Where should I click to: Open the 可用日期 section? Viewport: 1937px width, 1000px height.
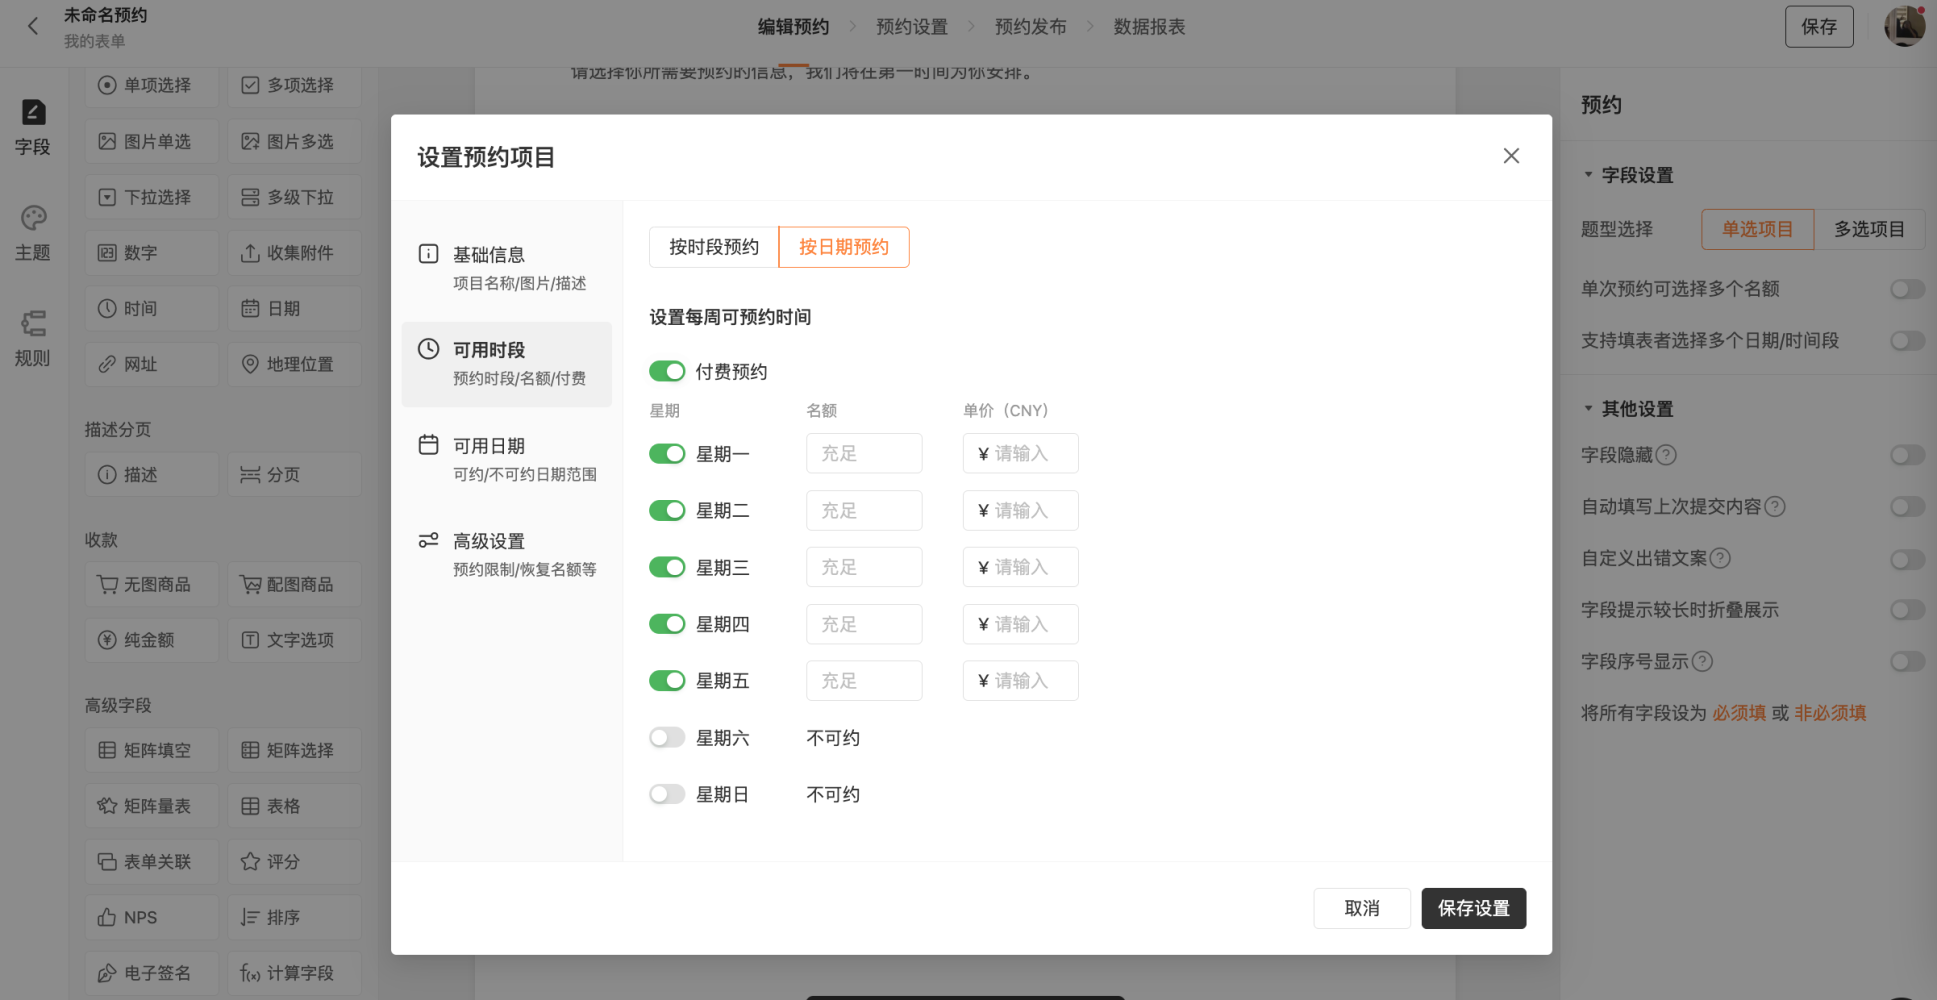point(507,459)
